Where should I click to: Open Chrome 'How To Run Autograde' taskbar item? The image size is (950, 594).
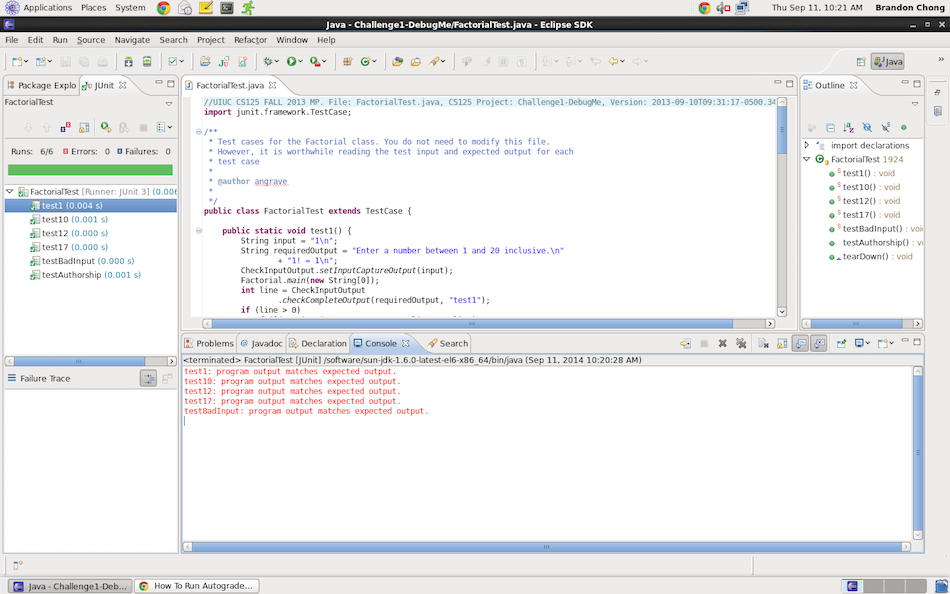pyautogui.click(x=197, y=586)
